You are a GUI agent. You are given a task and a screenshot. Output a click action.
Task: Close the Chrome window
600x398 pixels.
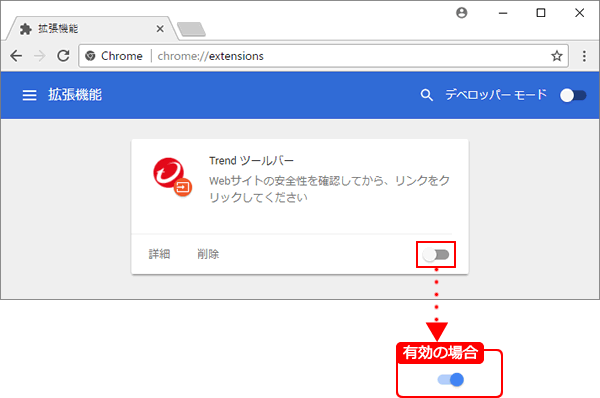click(x=579, y=13)
